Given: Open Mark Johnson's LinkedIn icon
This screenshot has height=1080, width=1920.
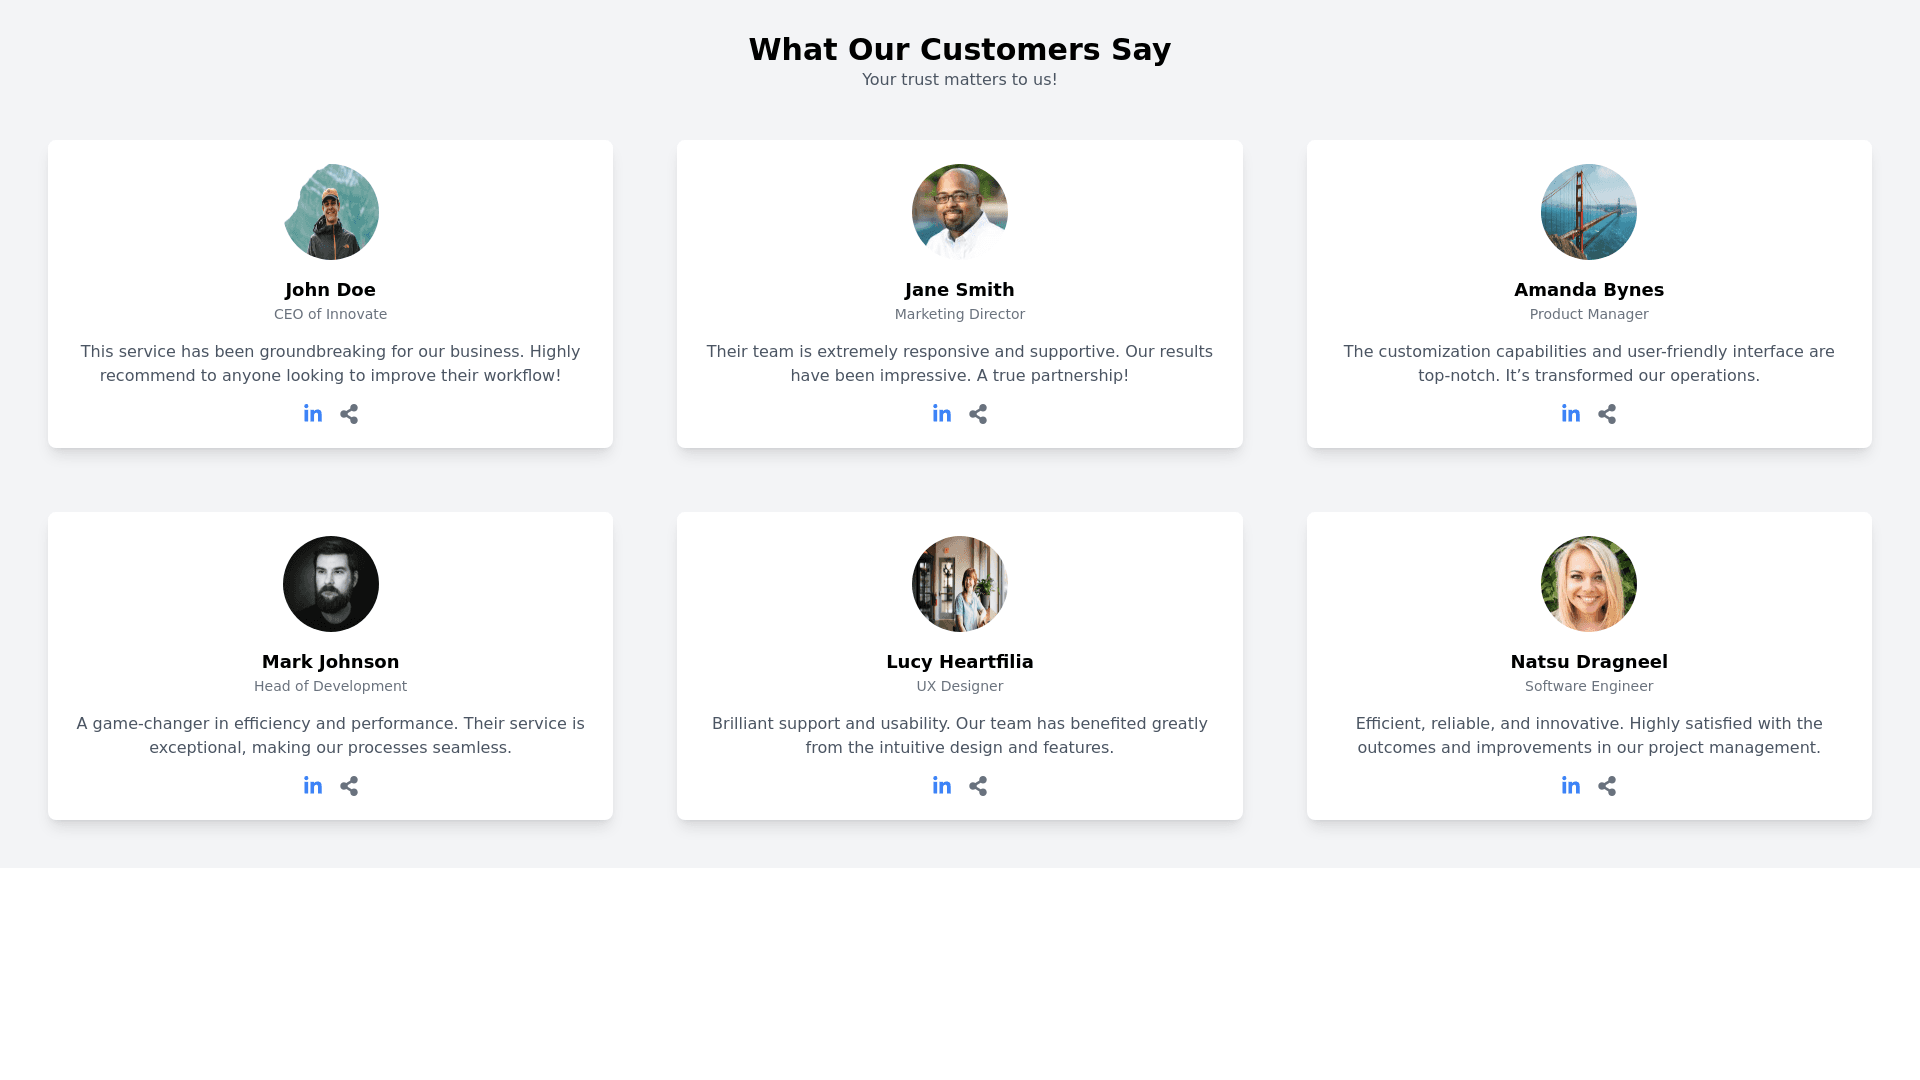Looking at the screenshot, I should (313, 786).
